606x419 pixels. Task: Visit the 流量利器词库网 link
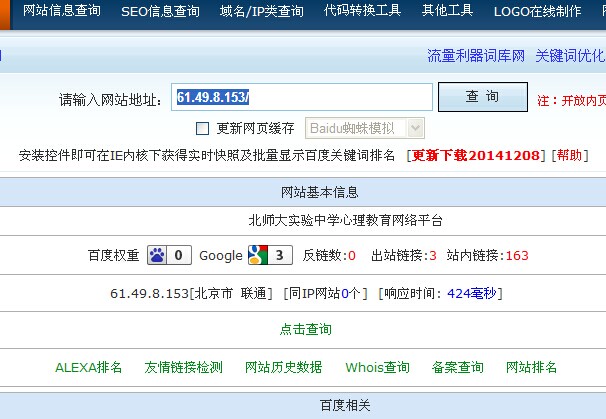476,56
